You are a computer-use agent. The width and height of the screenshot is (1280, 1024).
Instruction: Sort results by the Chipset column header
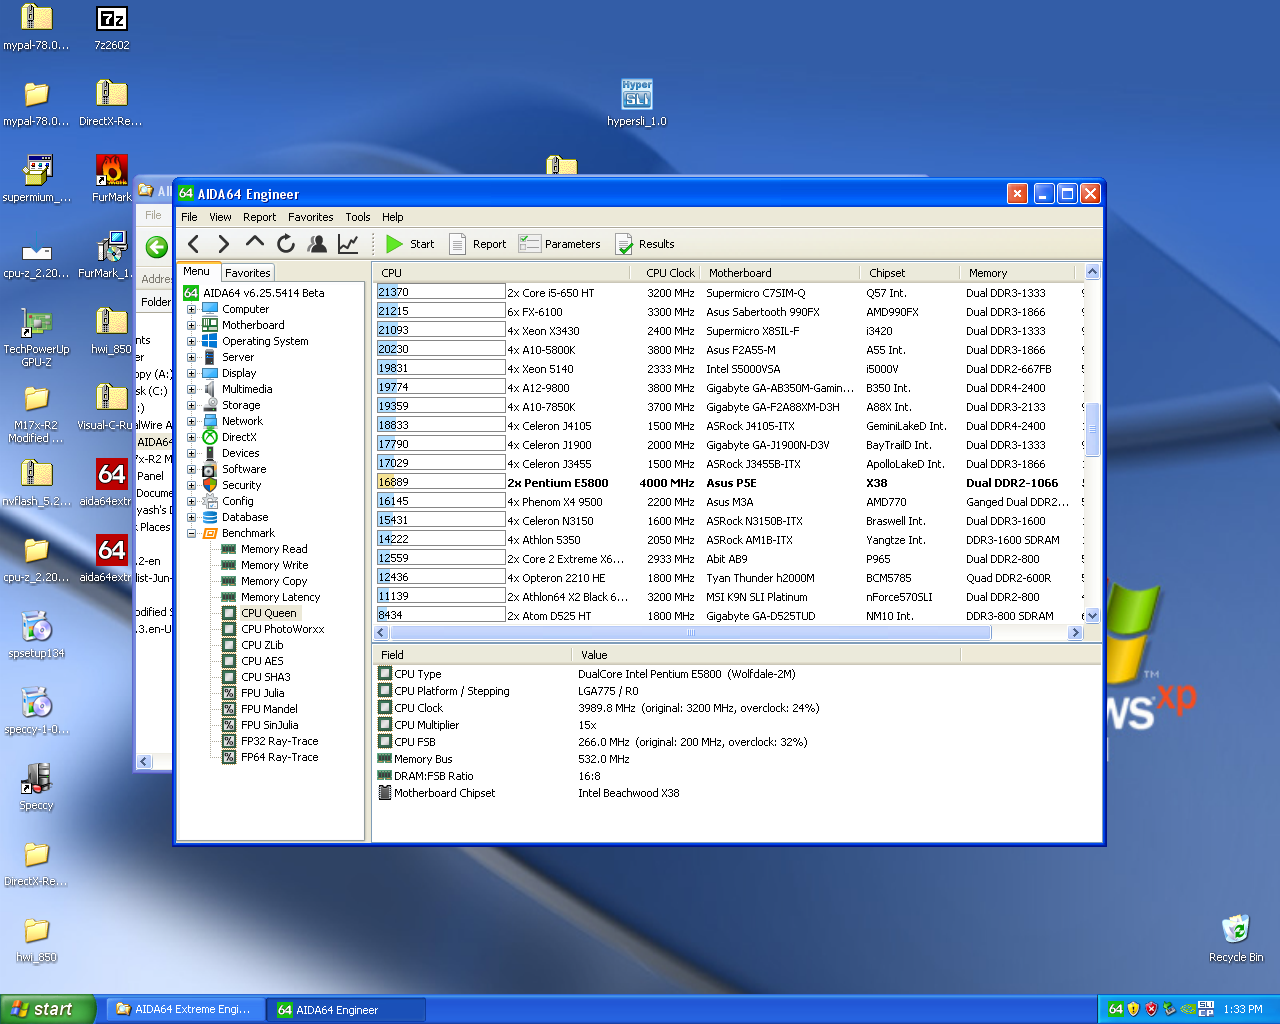pyautogui.click(x=910, y=273)
